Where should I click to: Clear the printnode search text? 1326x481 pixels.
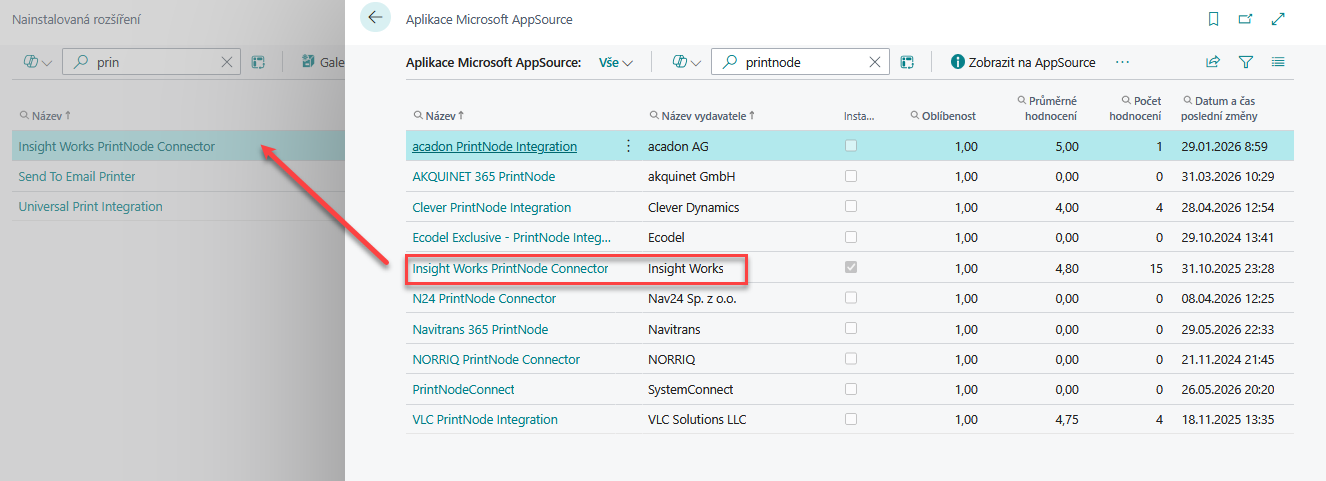875,62
